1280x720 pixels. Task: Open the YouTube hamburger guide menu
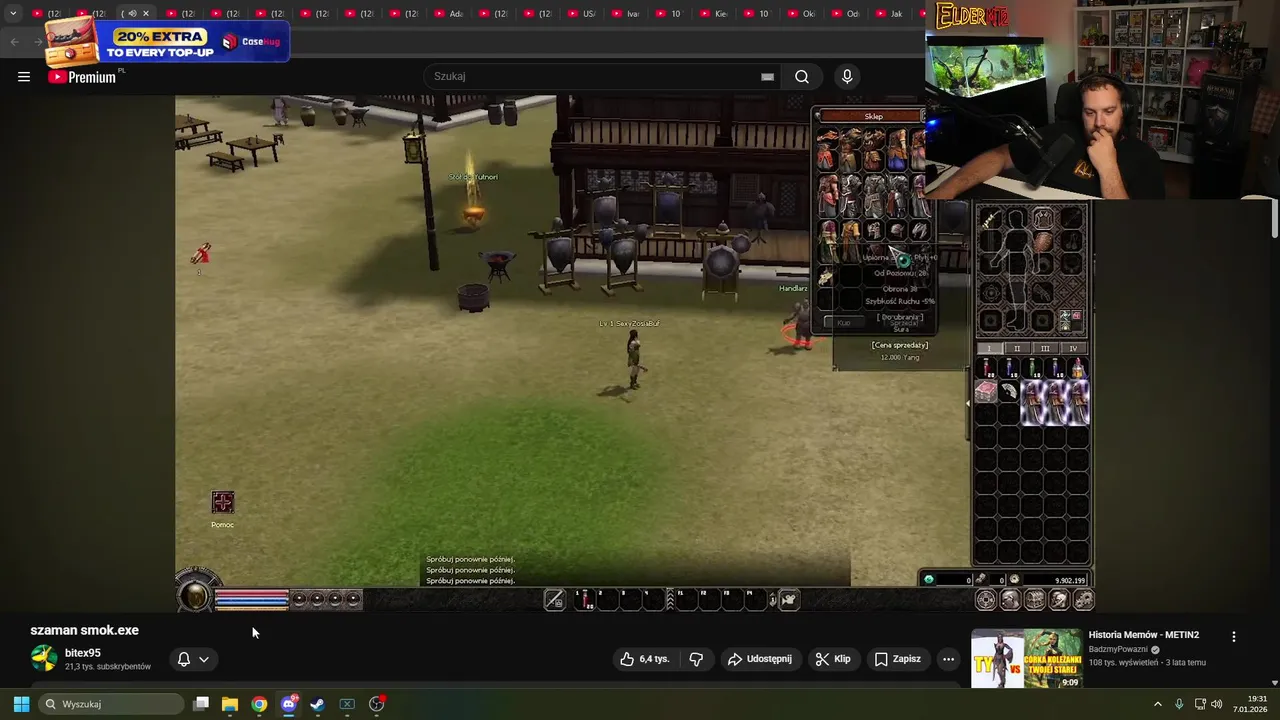coord(24,77)
